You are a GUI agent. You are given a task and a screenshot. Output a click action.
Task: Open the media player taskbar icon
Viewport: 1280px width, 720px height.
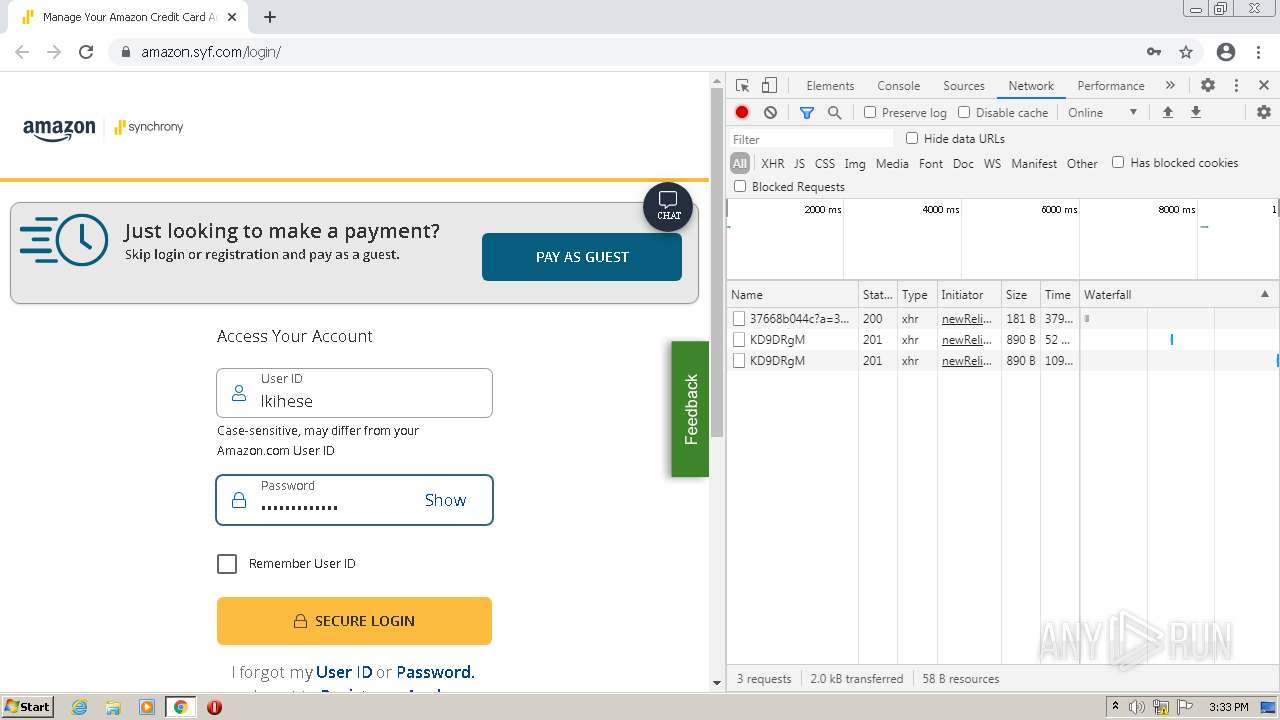147,707
